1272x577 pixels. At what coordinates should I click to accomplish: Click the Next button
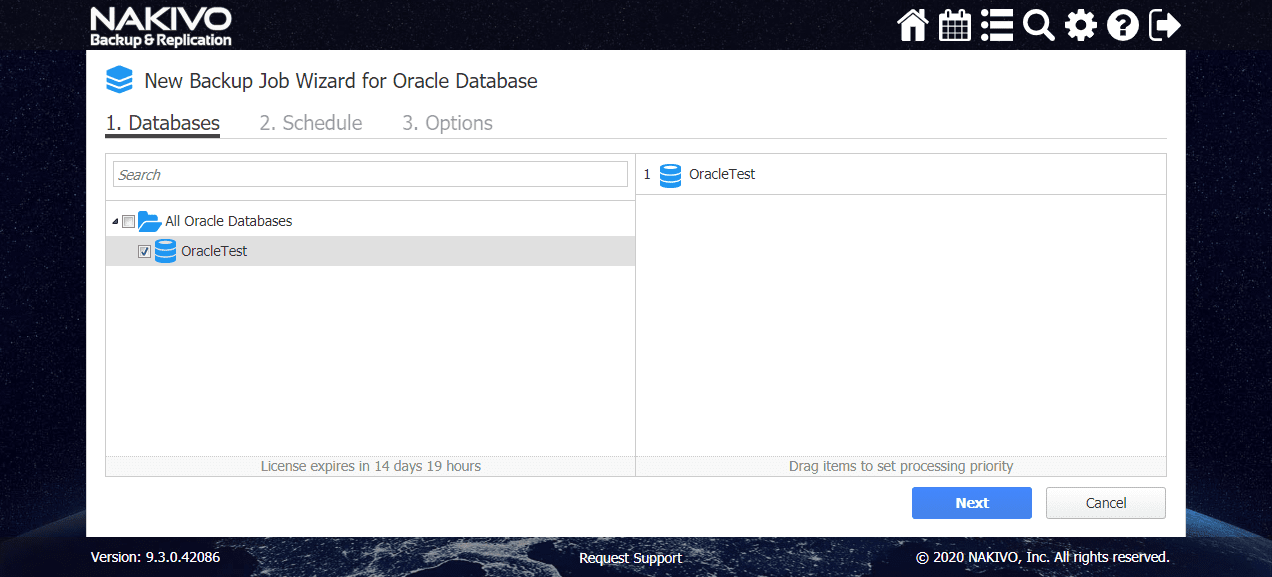click(971, 502)
